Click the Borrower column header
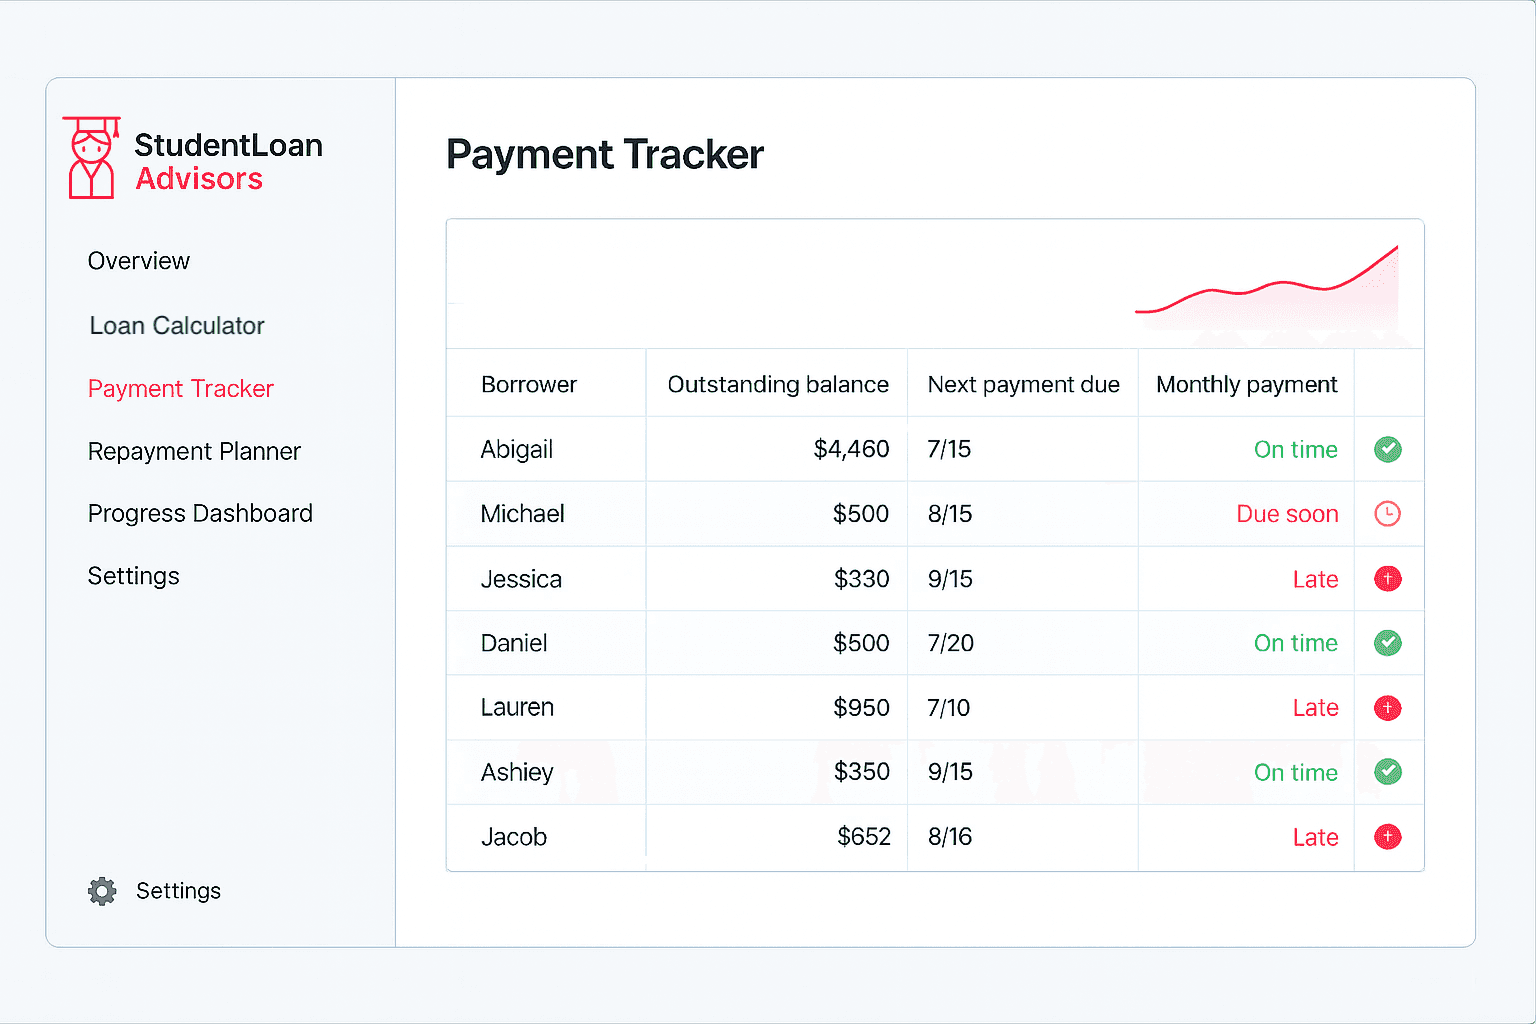The width and height of the screenshot is (1536, 1024). pos(529,385)
